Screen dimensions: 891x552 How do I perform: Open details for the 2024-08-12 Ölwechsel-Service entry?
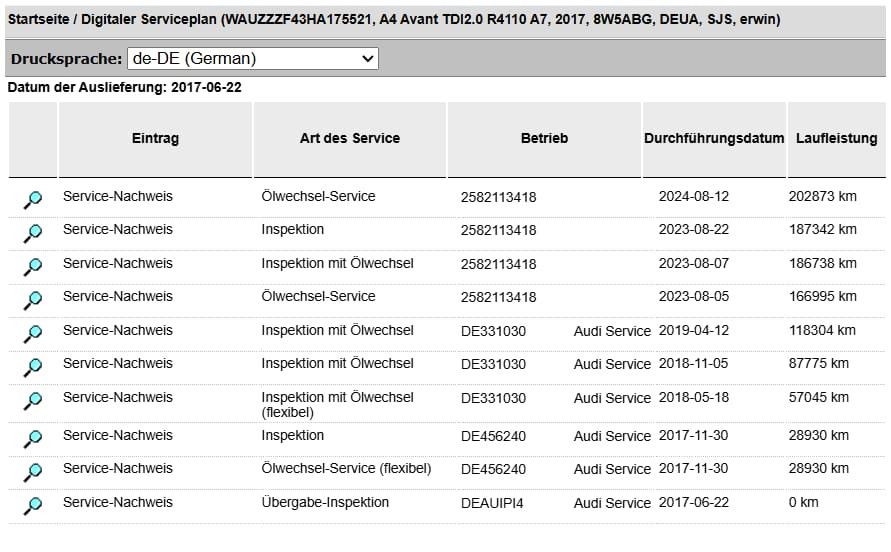(x=33, y=200)
